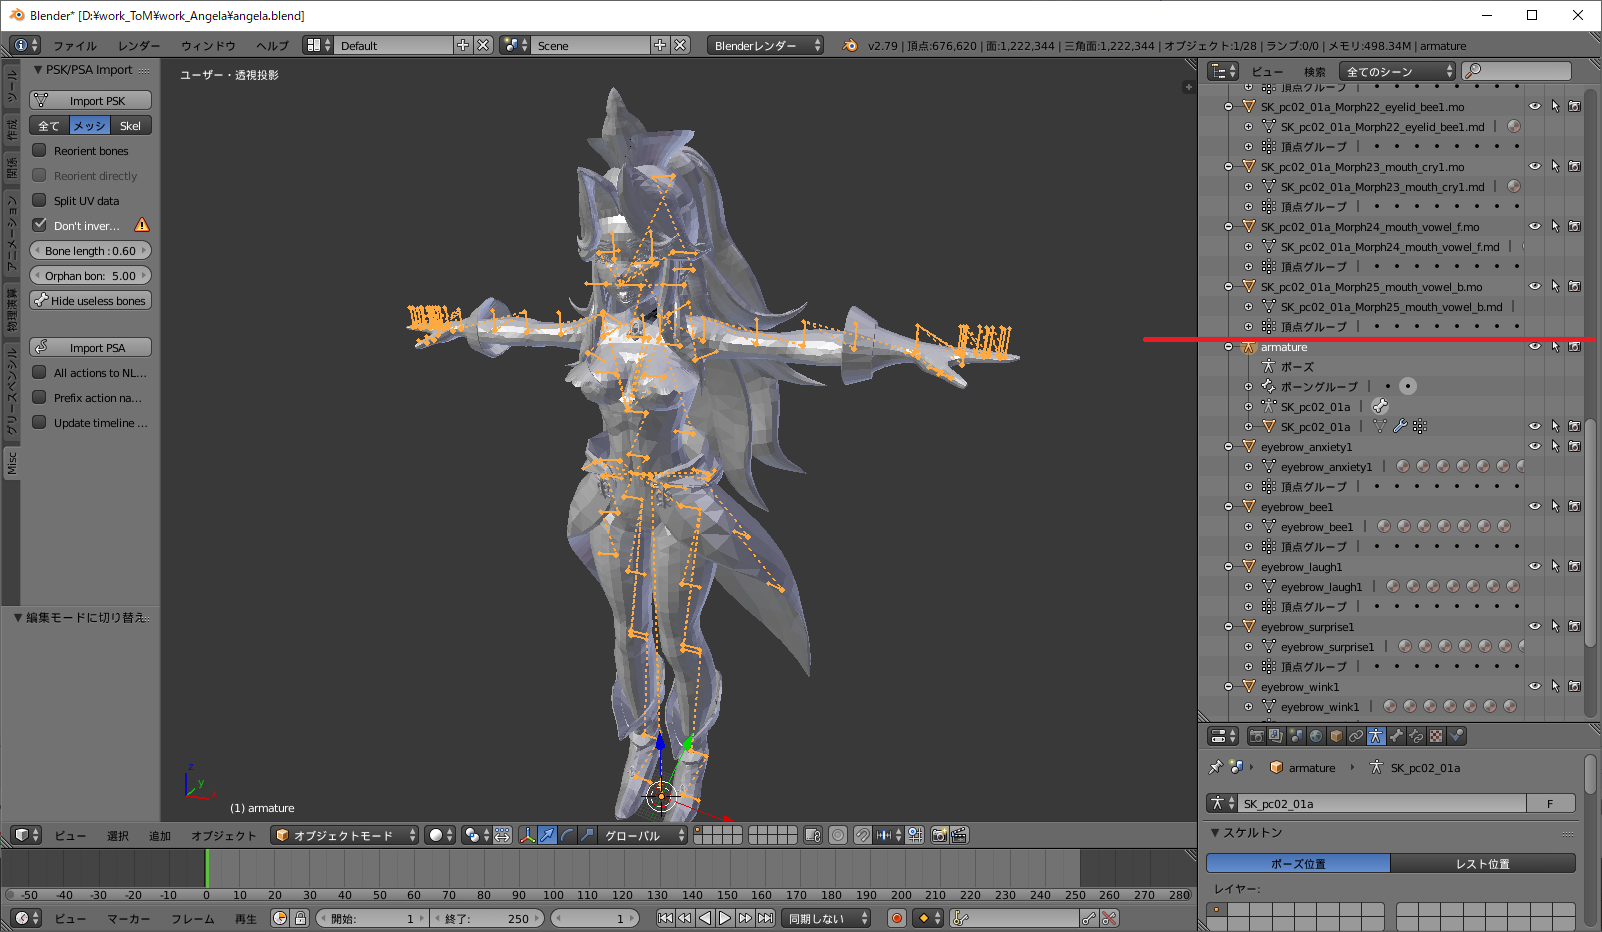Open the Bone properties tab
This screenshot has width=1602, height=932.
(x=1396, y=736)
